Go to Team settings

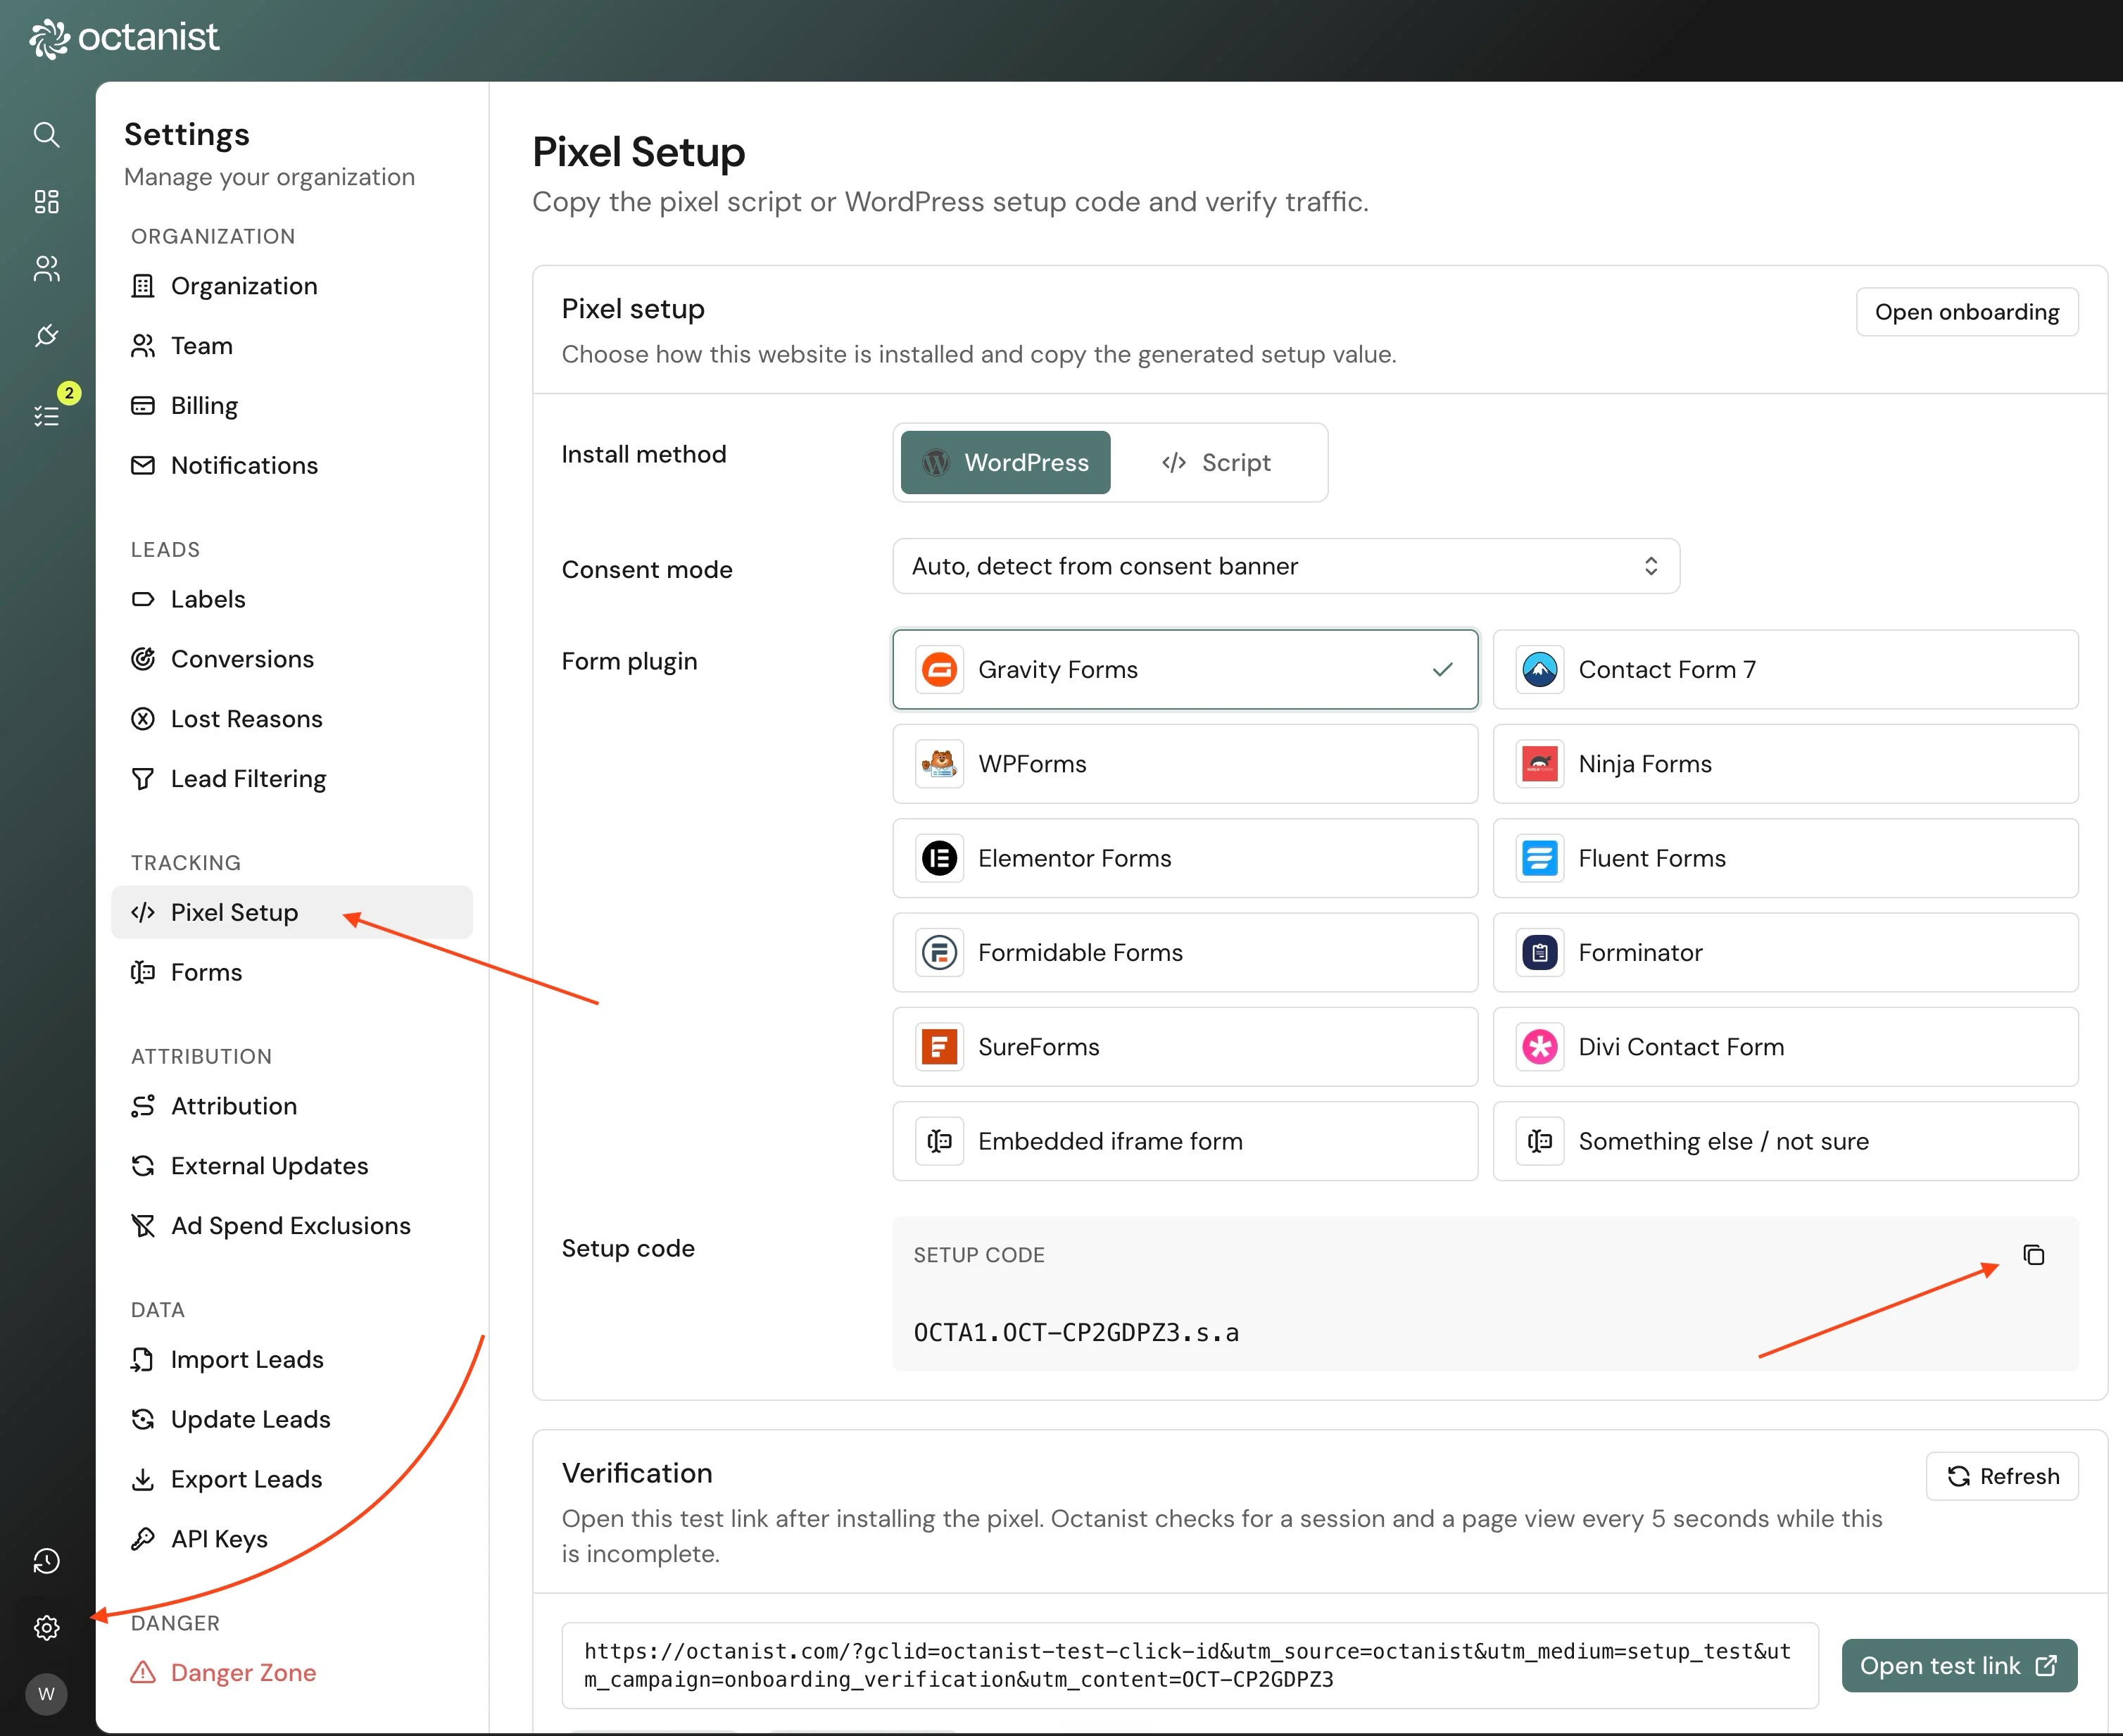click(x=291, y=346)
